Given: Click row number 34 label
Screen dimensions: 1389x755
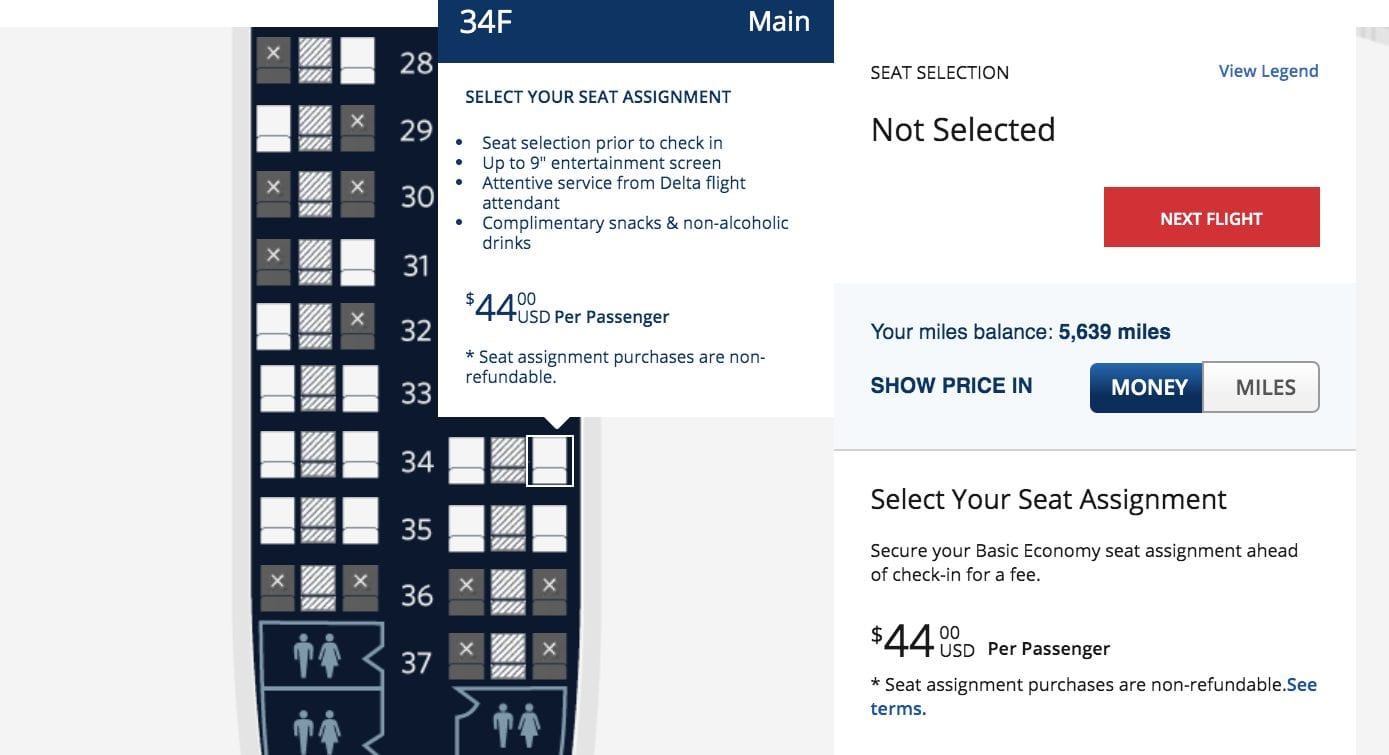Looking at the screenshot, I should coord(416,460).
